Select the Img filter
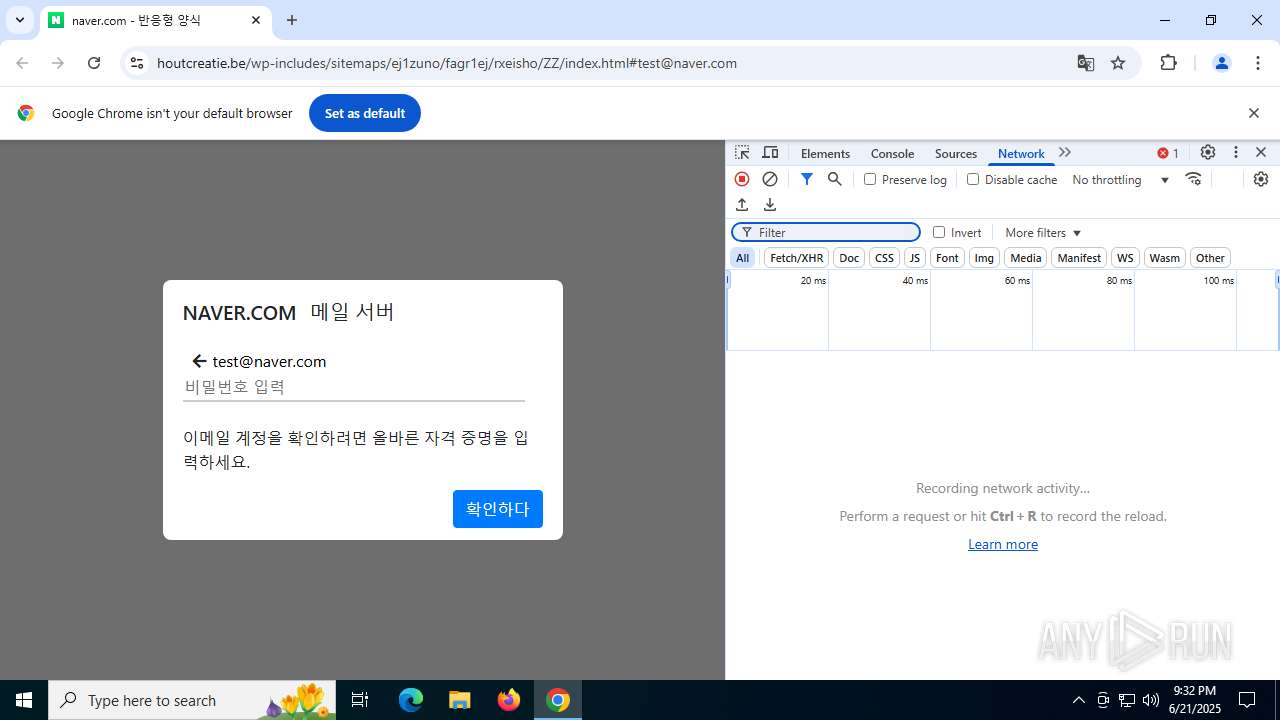Image resolution: width=1280 pixels, height=720 pixels. 984,258
